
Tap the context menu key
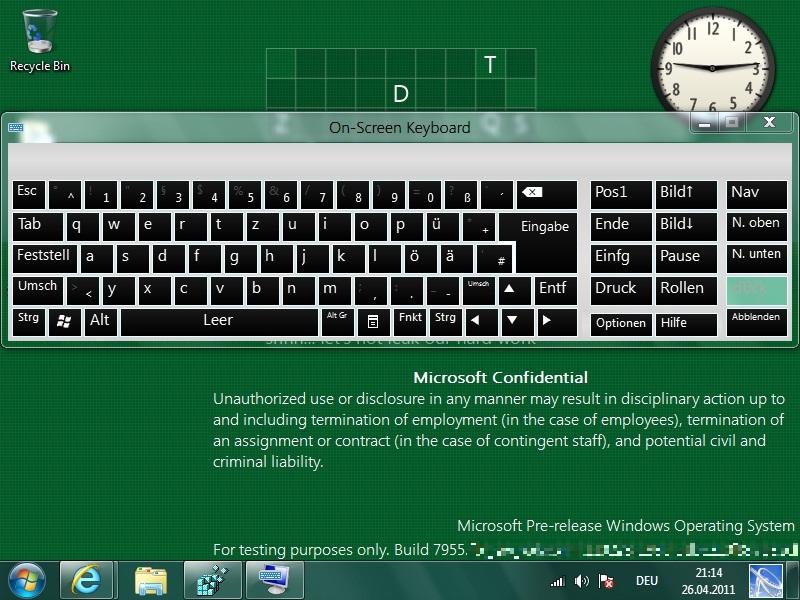pos(373,322)
